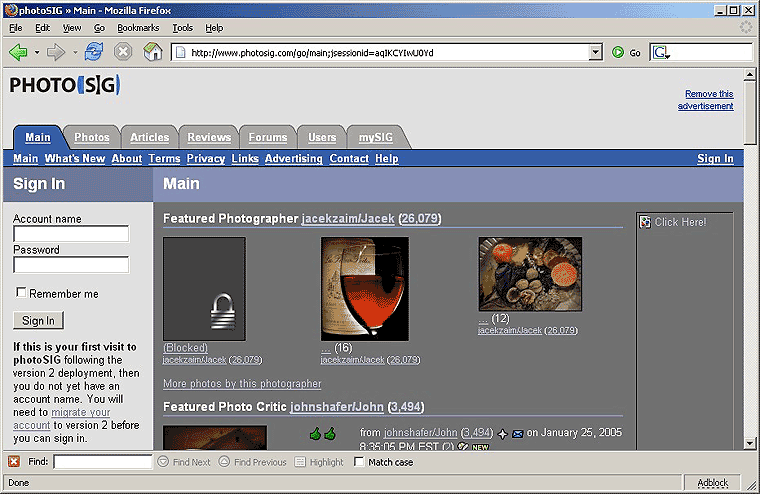The width and height of the screenshot is (760, 494).
Task: Switch to the Forums tab
Action: click(x=268, y=137)
